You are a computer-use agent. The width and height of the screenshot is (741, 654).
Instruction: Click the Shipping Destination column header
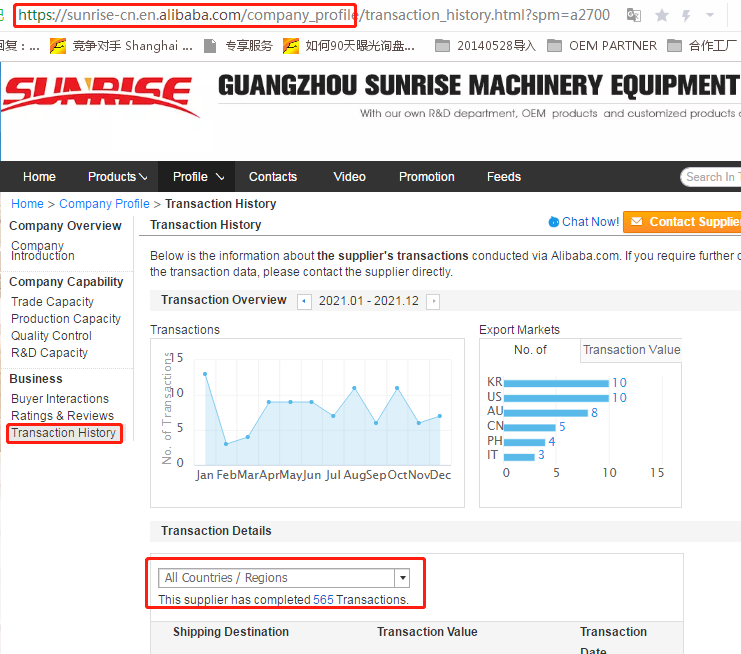pyautogui.click(x=231, y=632)
